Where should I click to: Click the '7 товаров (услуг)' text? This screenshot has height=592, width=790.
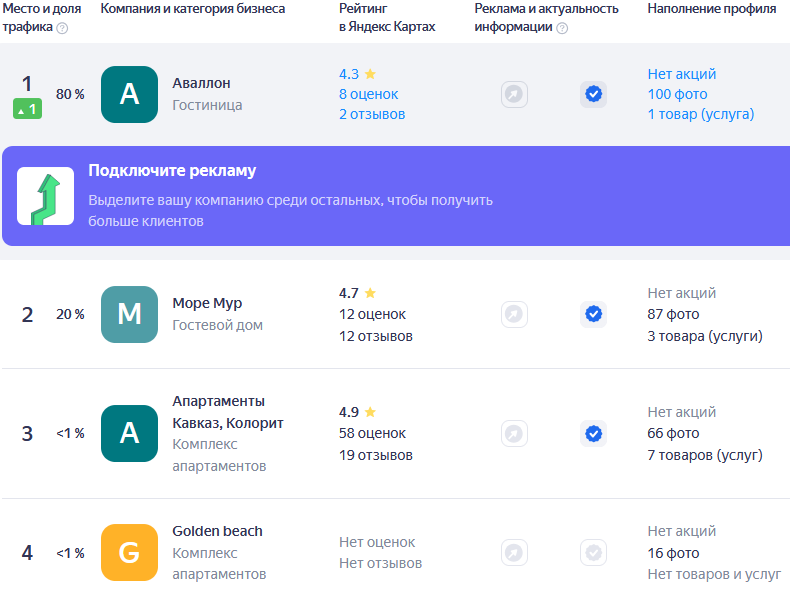click(705, 455)
